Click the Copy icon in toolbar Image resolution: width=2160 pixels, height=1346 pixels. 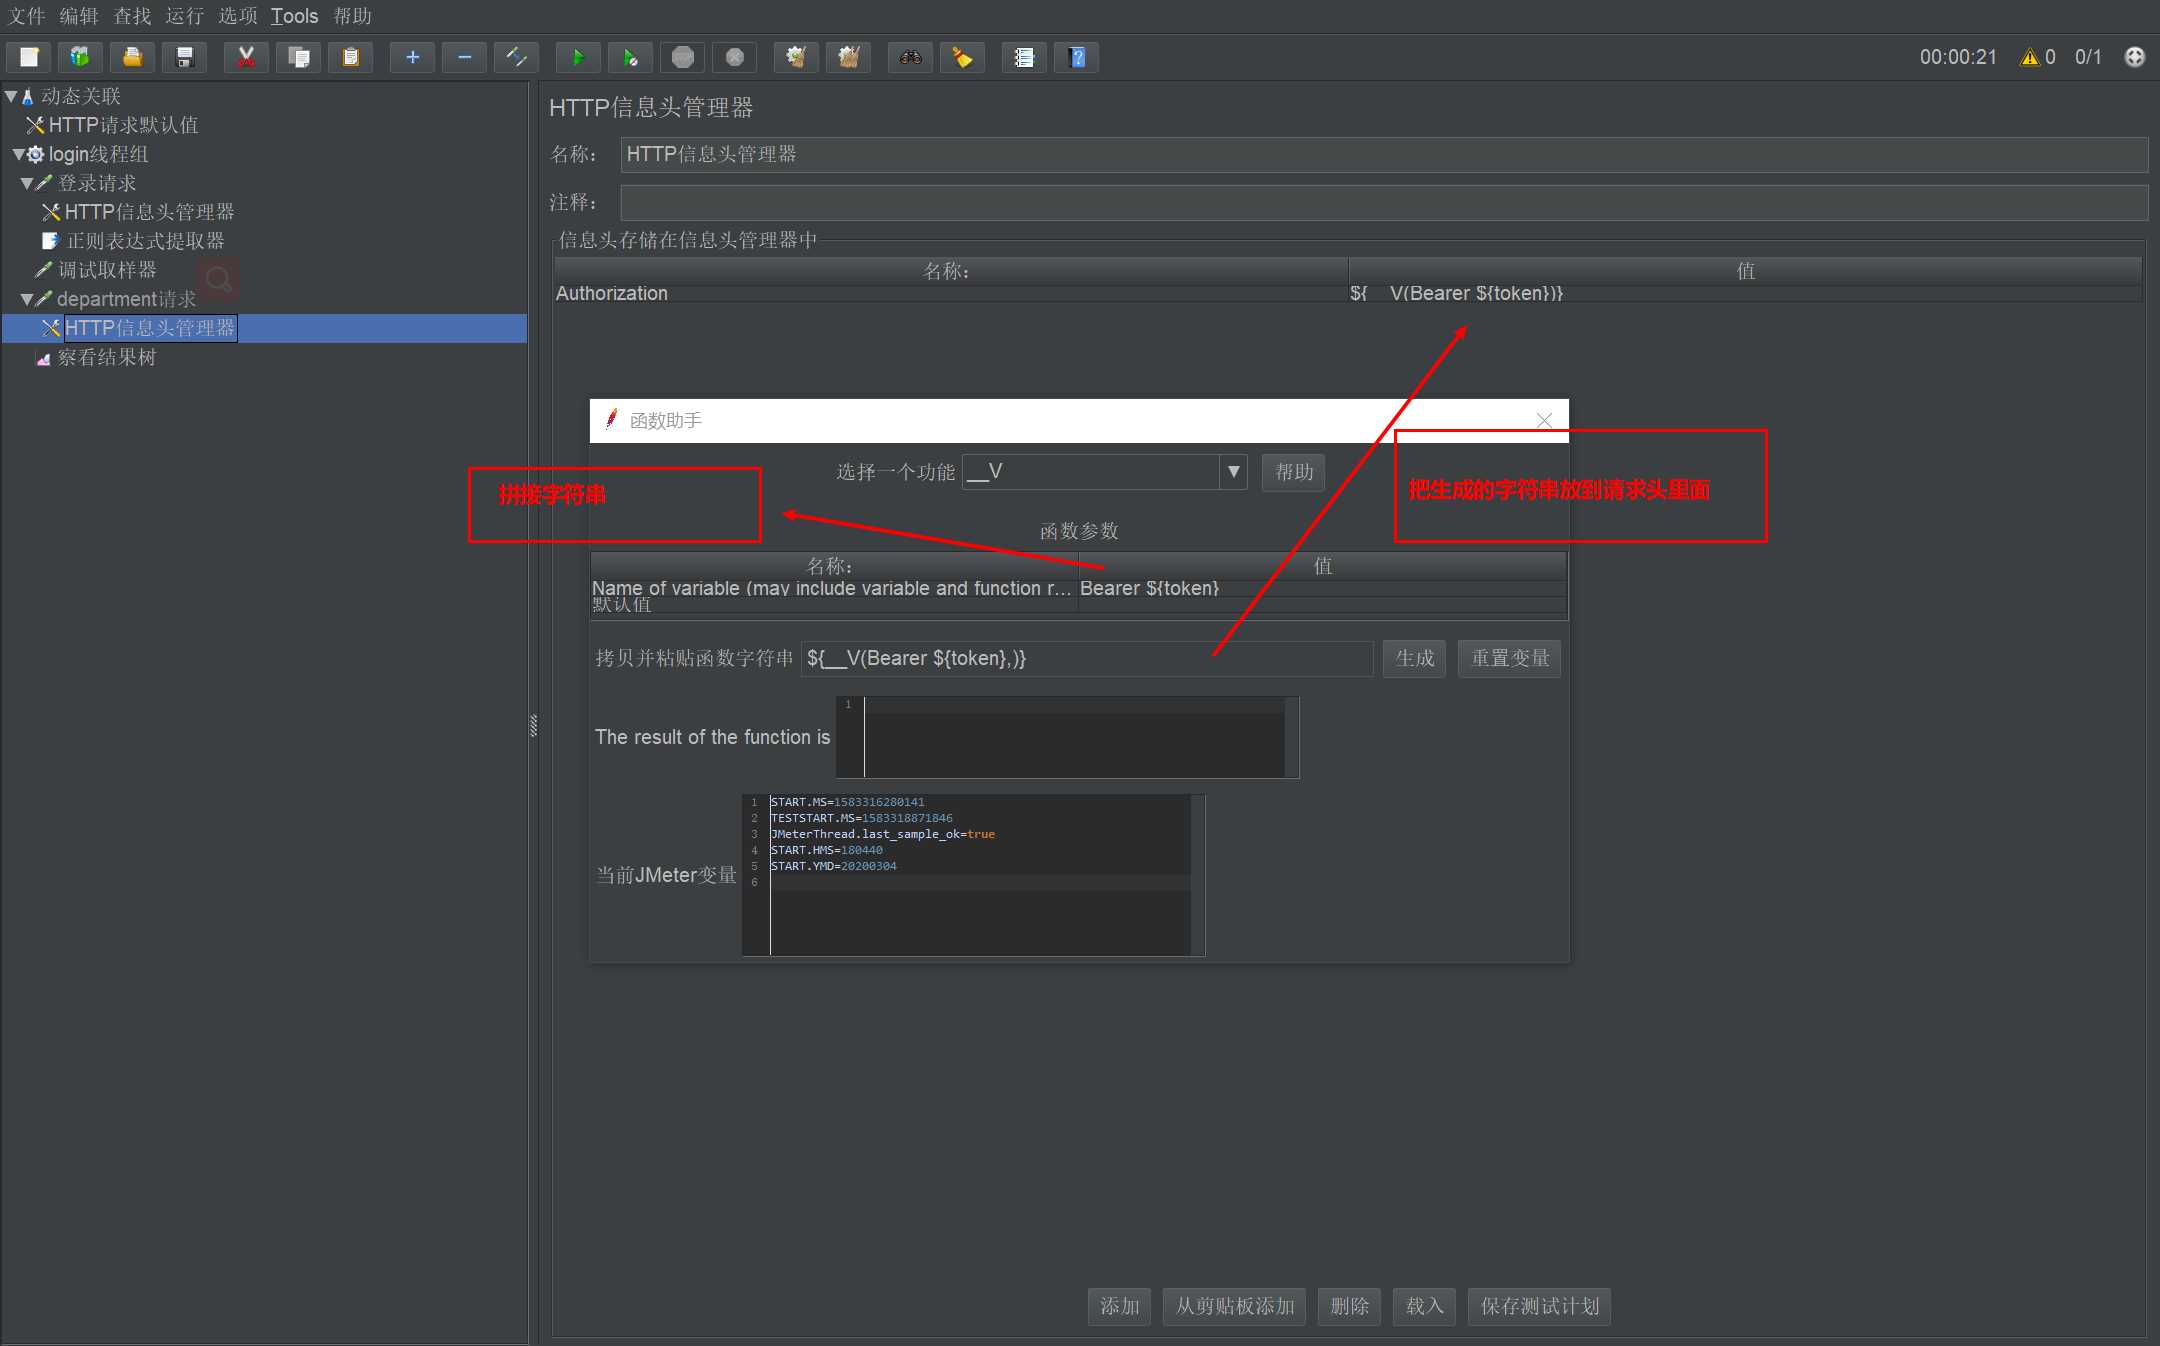pyautogui.click(x=298, y=57)
